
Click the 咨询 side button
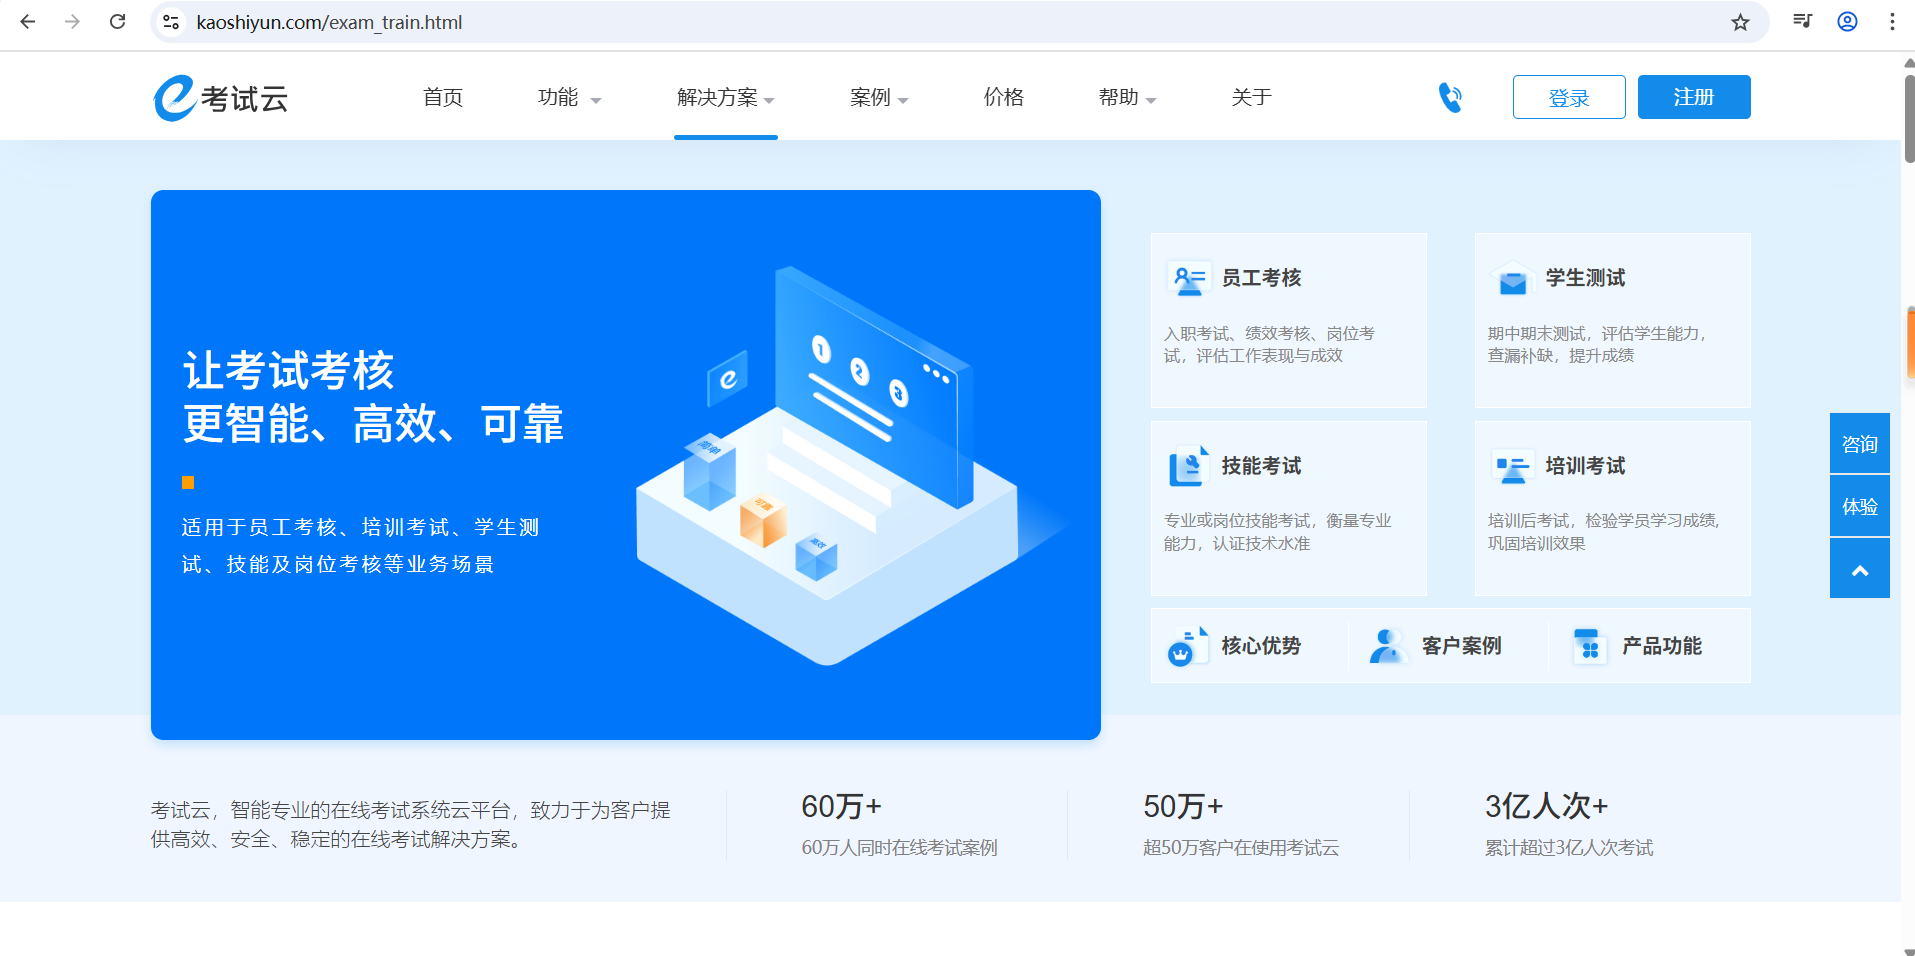point(1860,444)
